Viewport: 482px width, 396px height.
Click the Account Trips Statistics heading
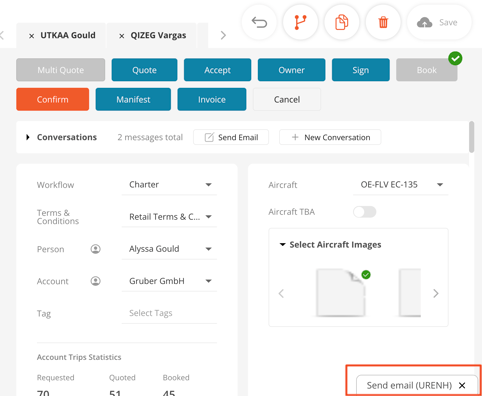[79, 357]
